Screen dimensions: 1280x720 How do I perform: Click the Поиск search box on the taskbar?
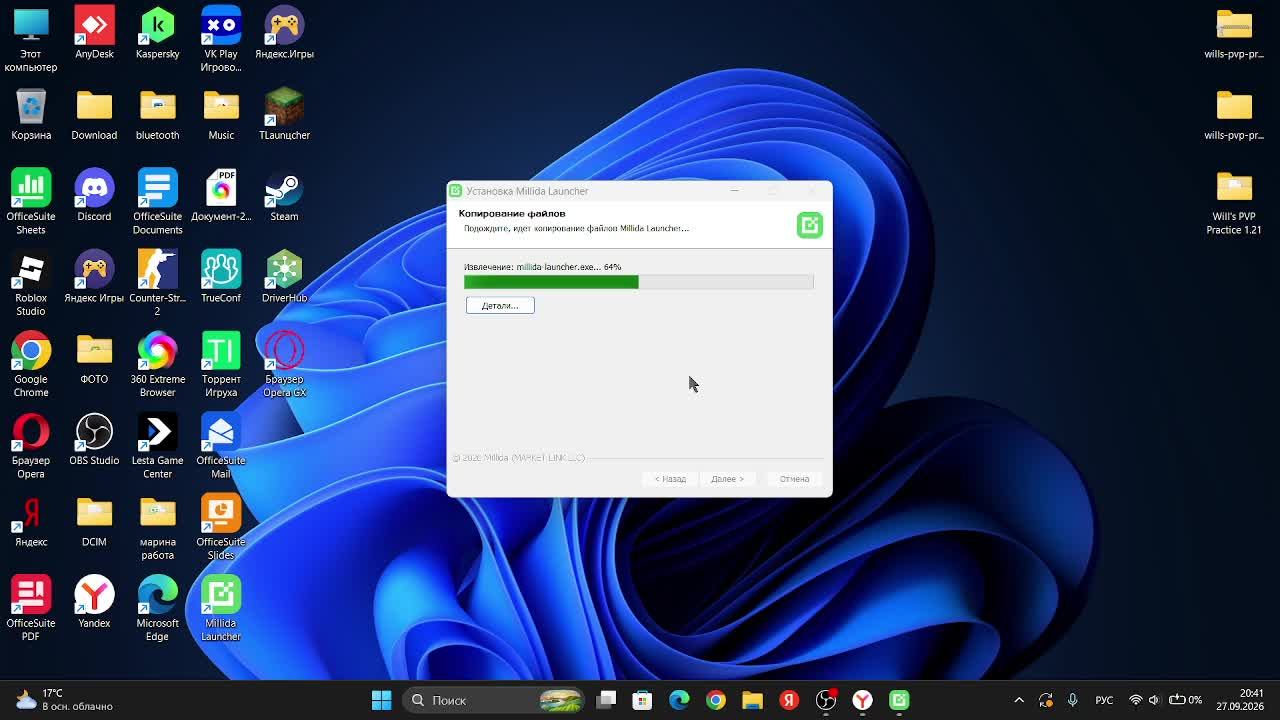tap(495, 700)
